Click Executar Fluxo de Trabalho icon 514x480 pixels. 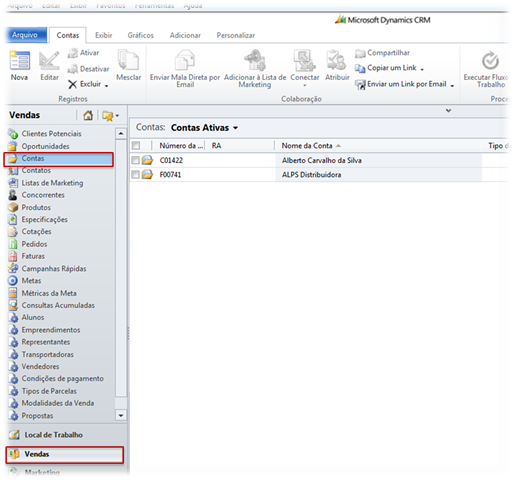pos(490,61)
